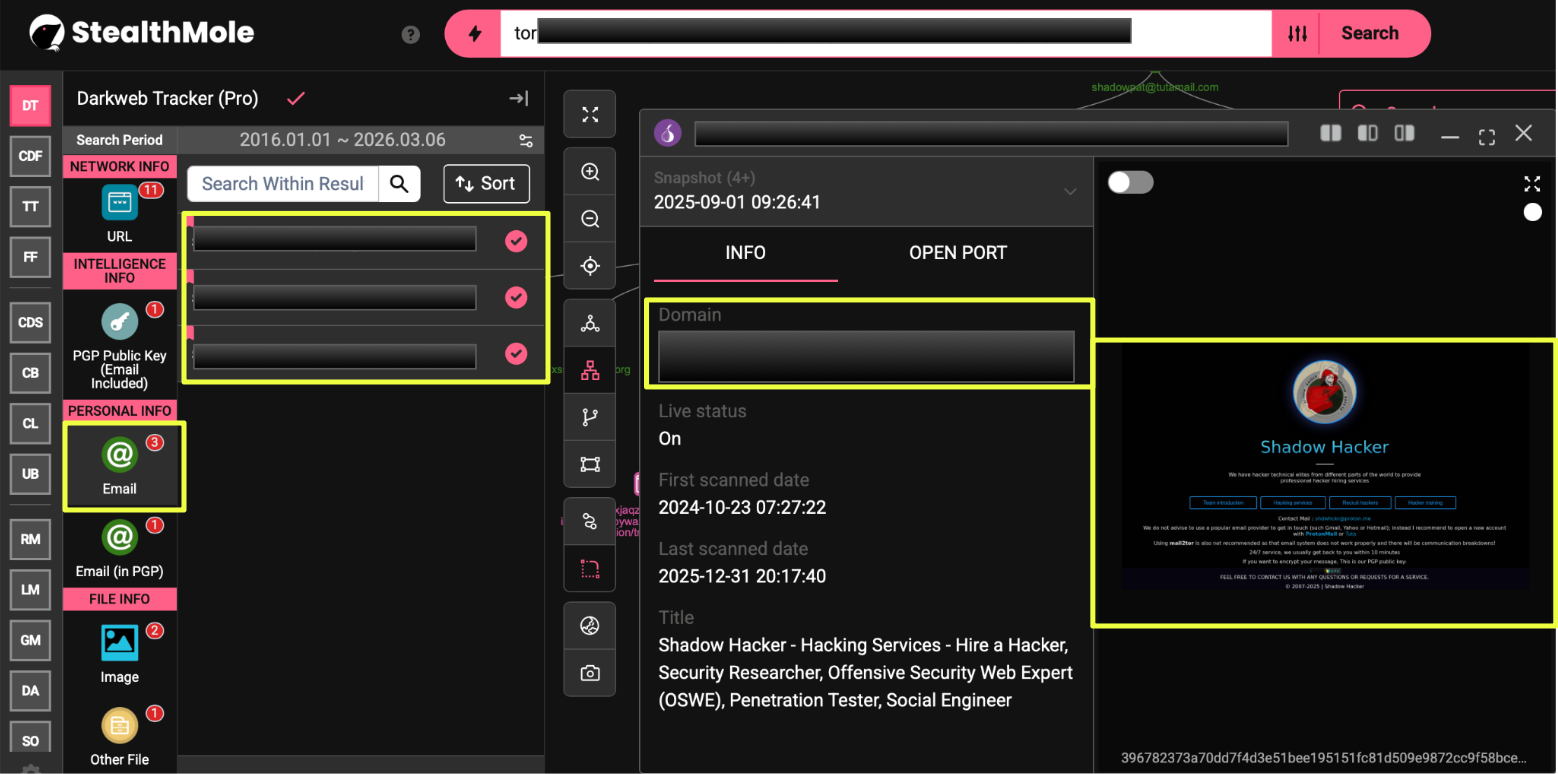The width and height of the screenshot is (1558, 774).
Task: Click the camera screenshot tool icon
Action: 590,673
